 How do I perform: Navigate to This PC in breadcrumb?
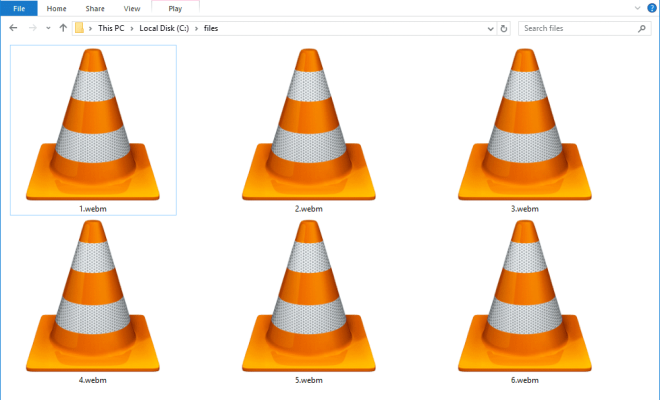pos(111,28)
